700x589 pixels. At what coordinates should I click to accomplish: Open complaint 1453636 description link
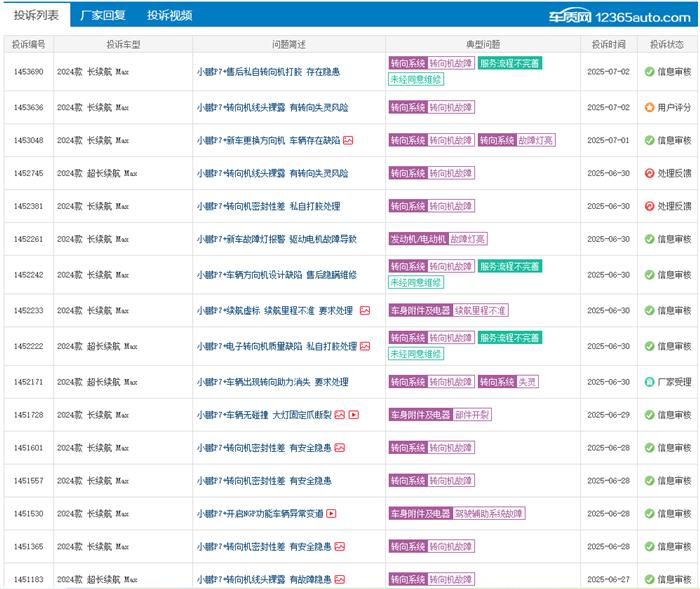pos(272,107)
